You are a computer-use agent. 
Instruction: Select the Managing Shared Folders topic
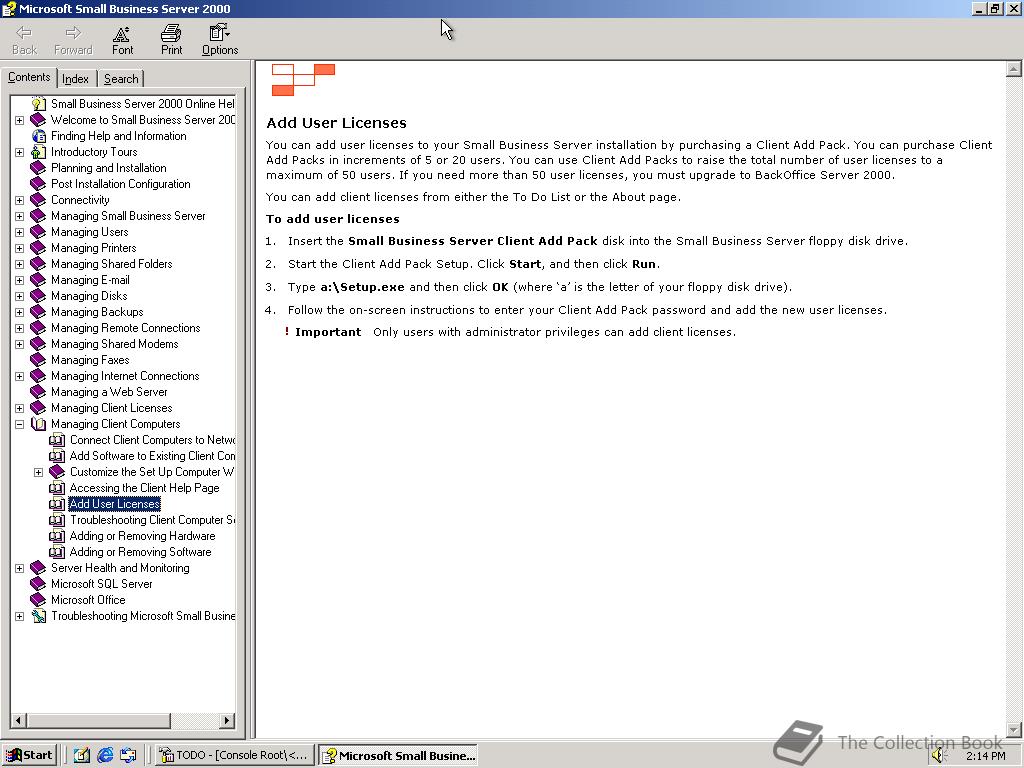[x=112, y=264]
